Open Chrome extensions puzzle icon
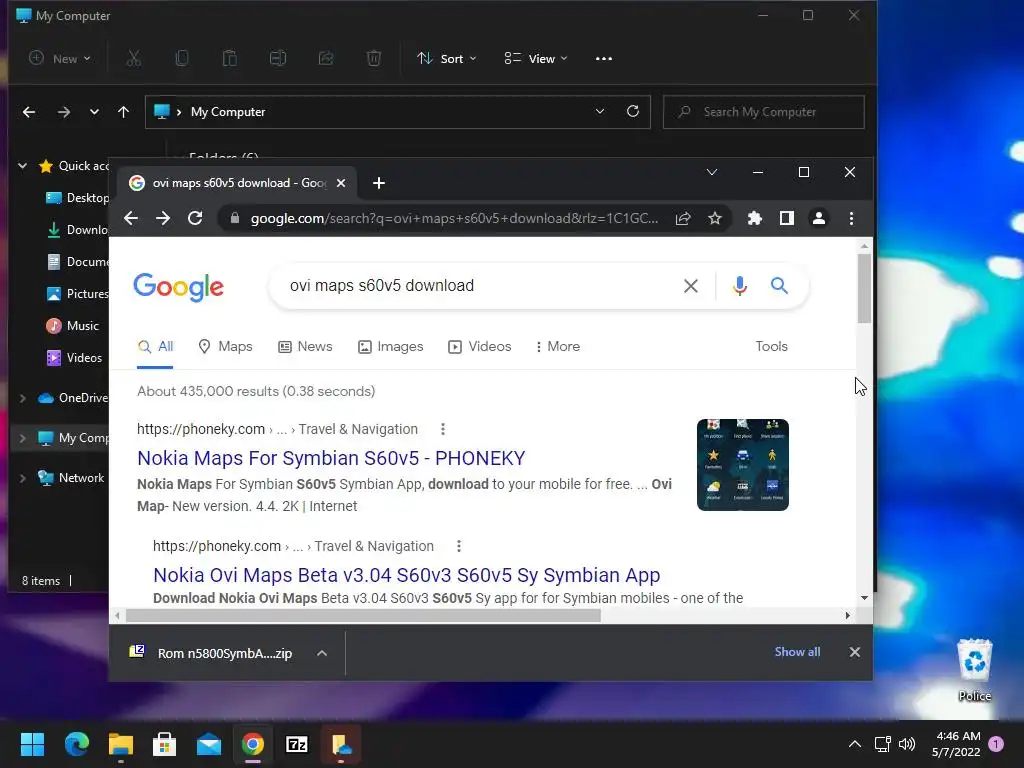This screenshot has width=1024, height=768. click(754, 218)
